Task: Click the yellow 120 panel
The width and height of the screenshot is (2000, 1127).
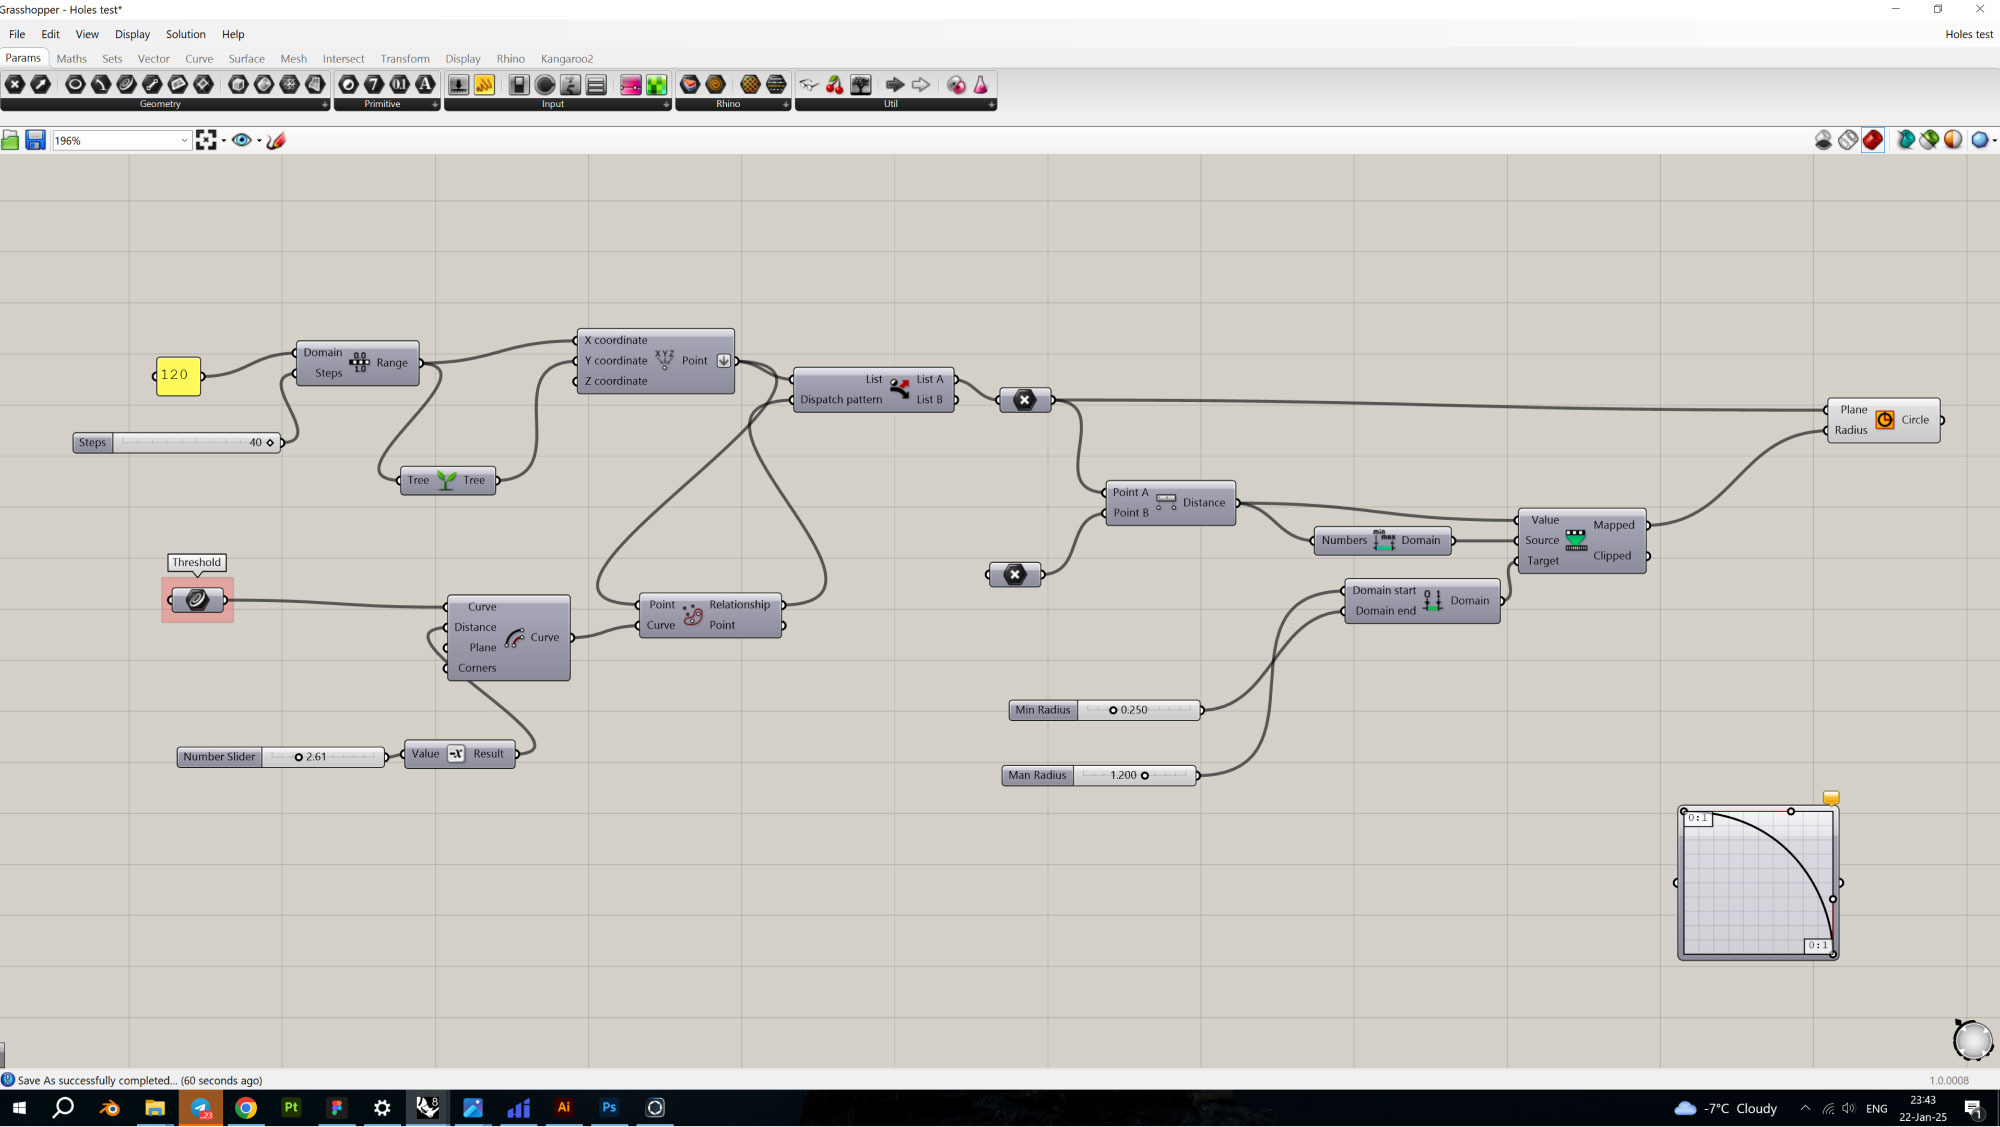Action: 178,376
